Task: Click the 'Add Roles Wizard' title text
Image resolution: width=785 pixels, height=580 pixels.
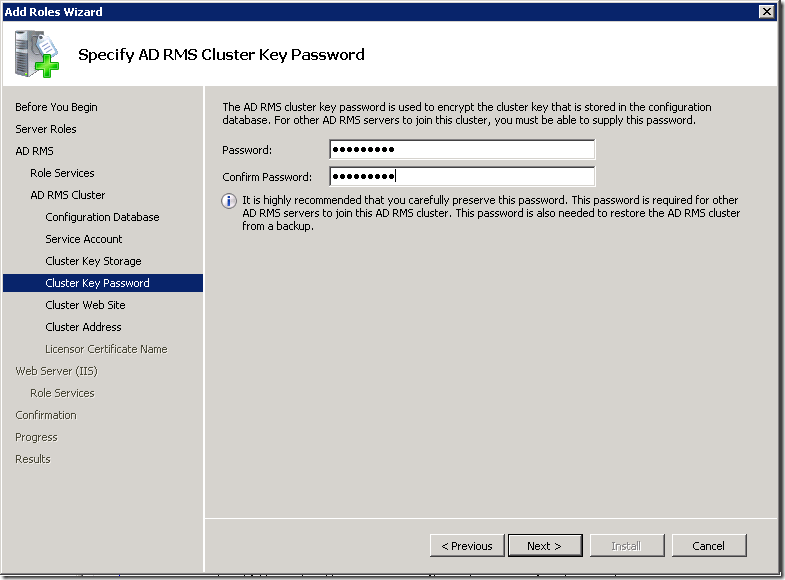Action: click(53, 12)
